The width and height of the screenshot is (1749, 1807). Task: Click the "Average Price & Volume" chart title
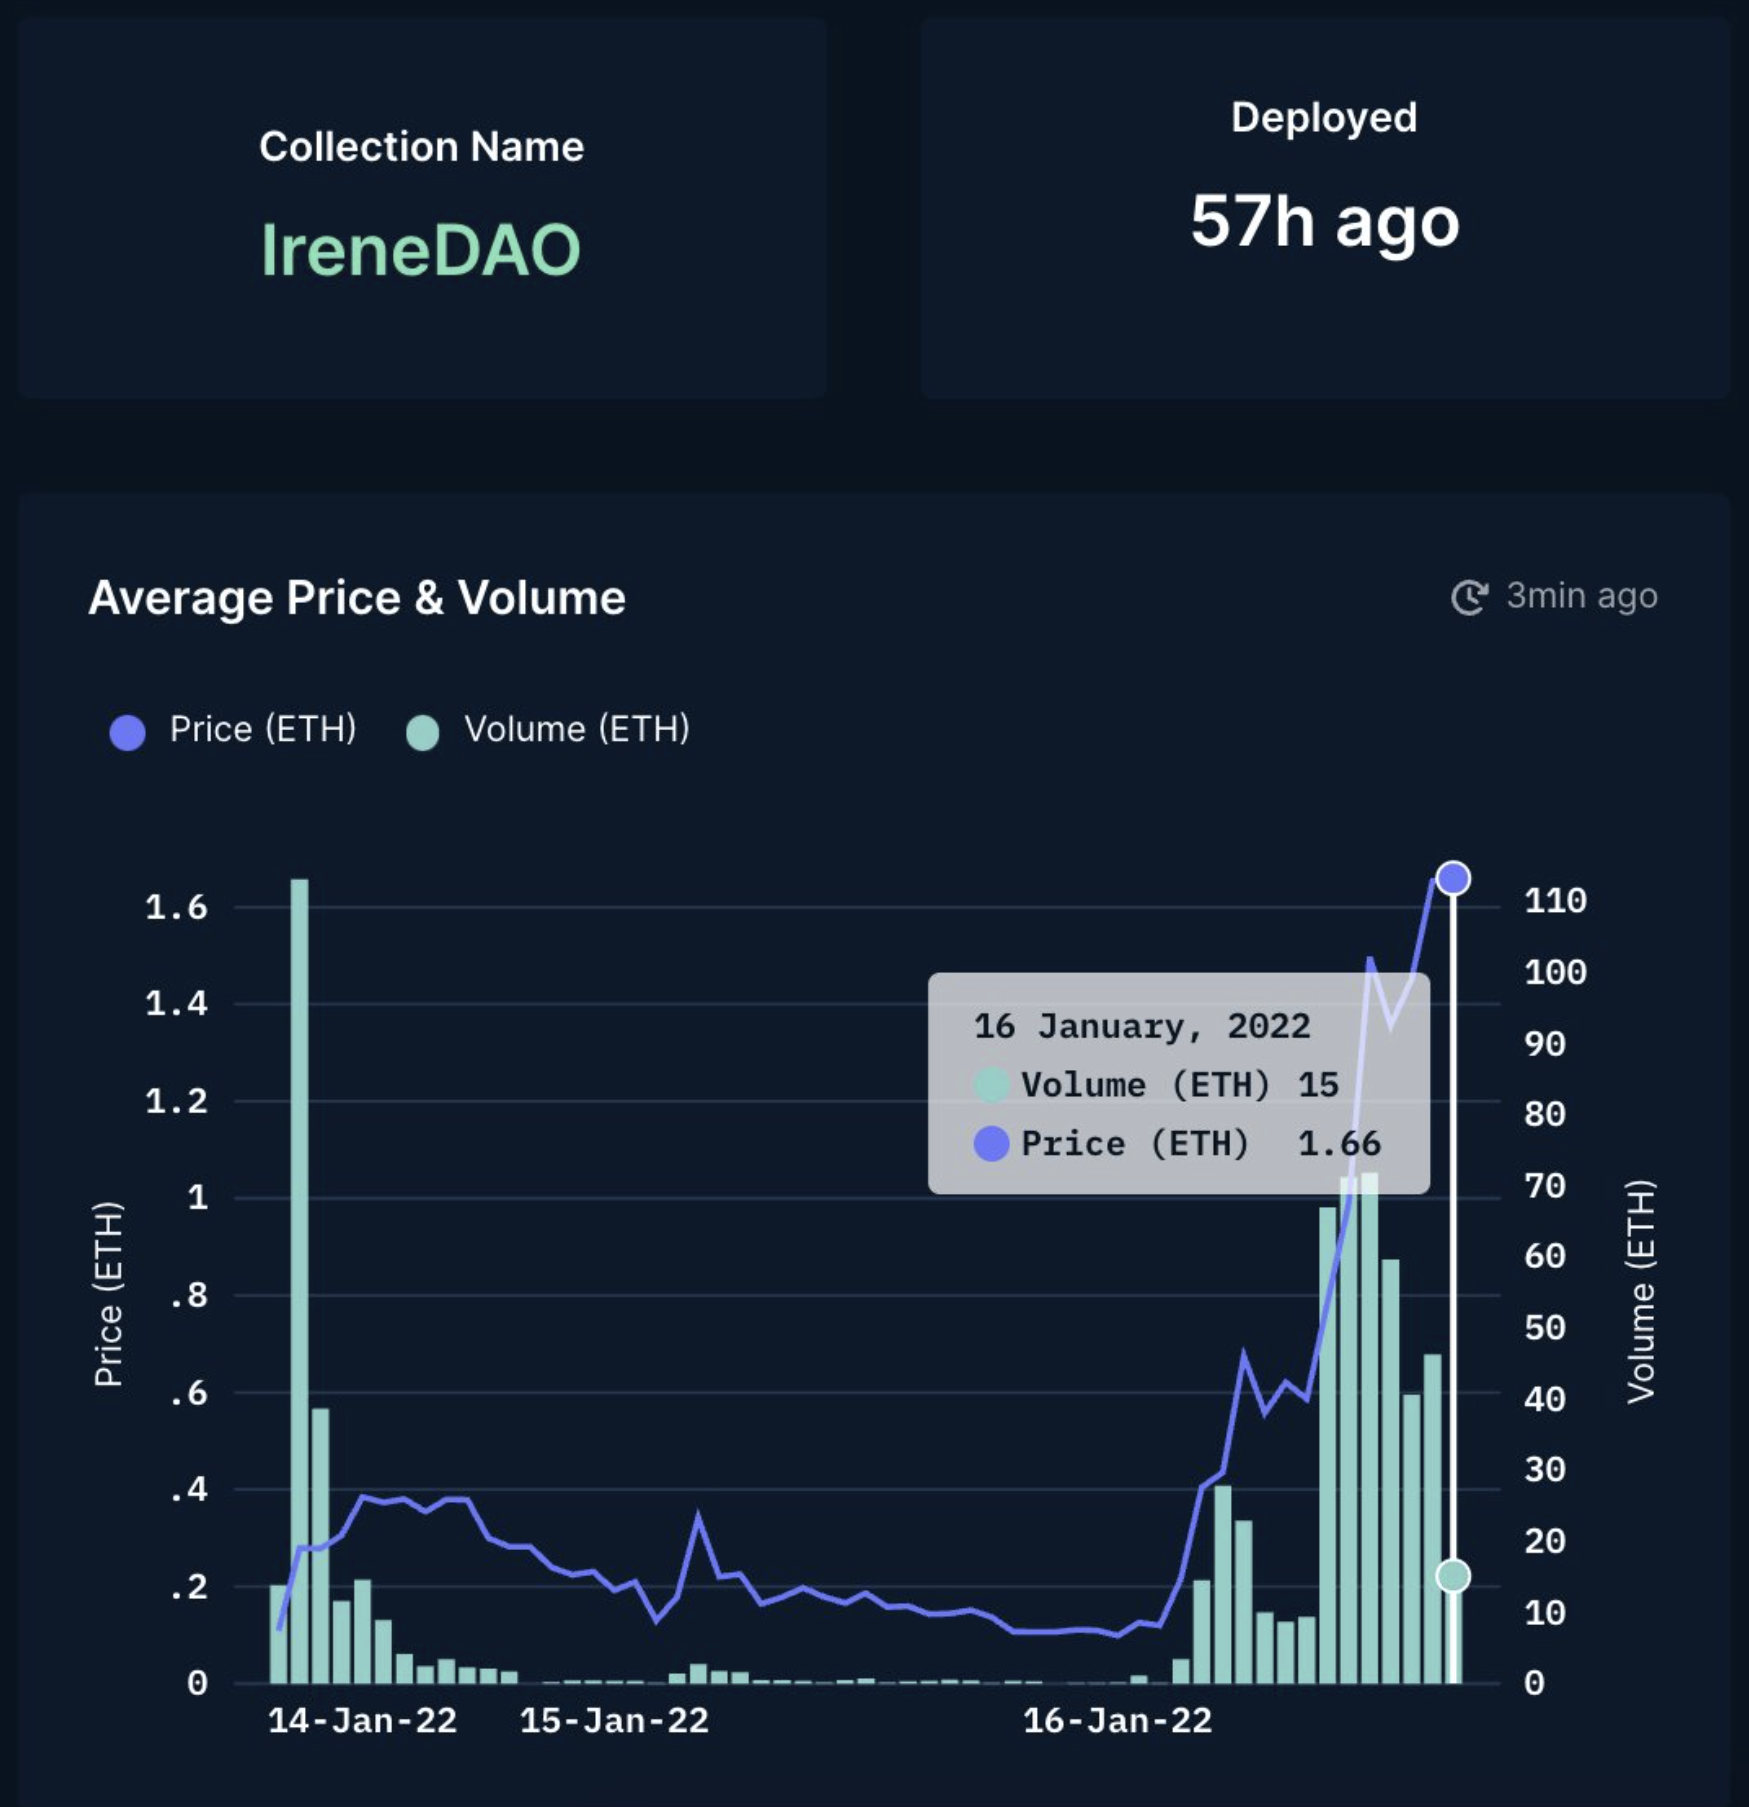pos(357,598)
